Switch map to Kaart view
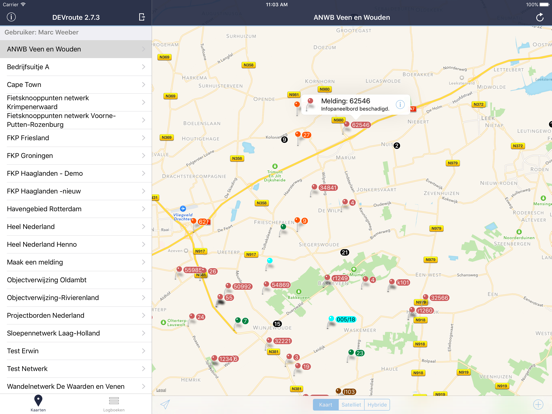The width and height of the screenshot is (552, 414). 326,404
